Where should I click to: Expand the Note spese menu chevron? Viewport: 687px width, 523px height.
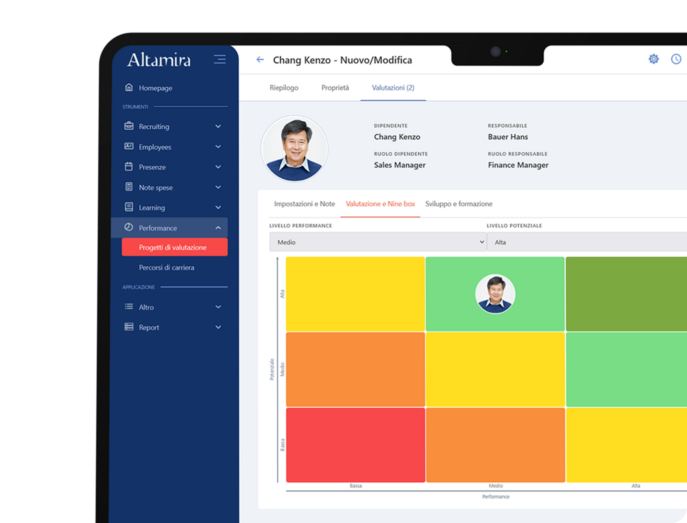point(218,187)
